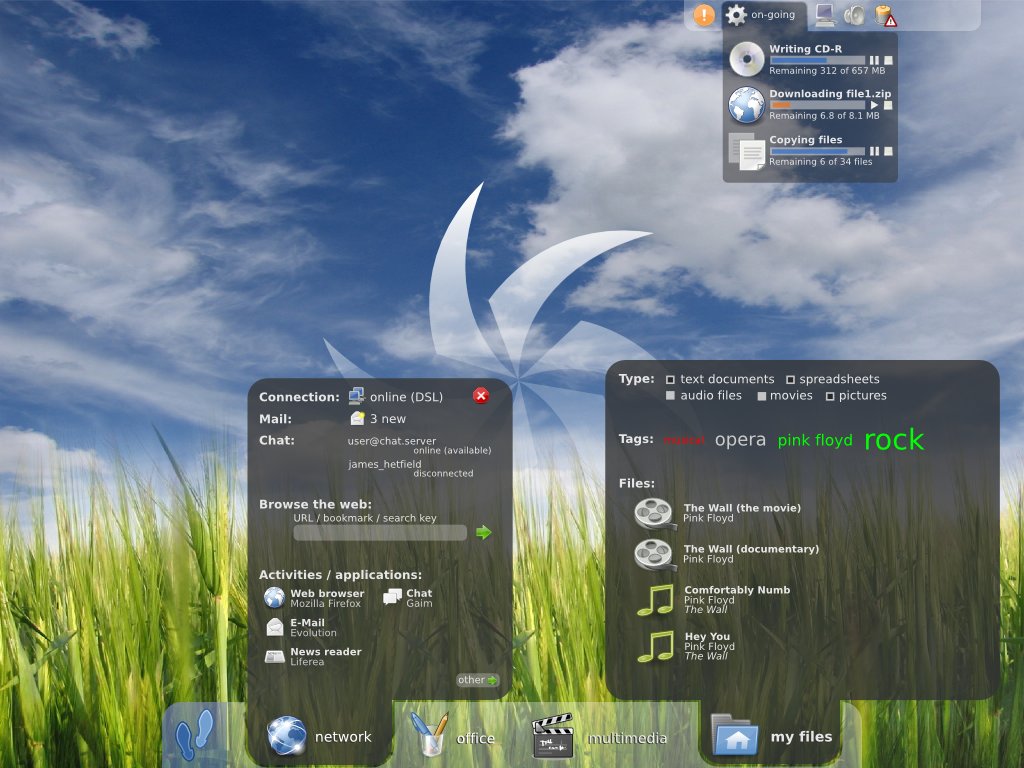Collapse the on-going tasks panel
The height and width of the screenshot is (768, 1024).
(x=761, y=15)
